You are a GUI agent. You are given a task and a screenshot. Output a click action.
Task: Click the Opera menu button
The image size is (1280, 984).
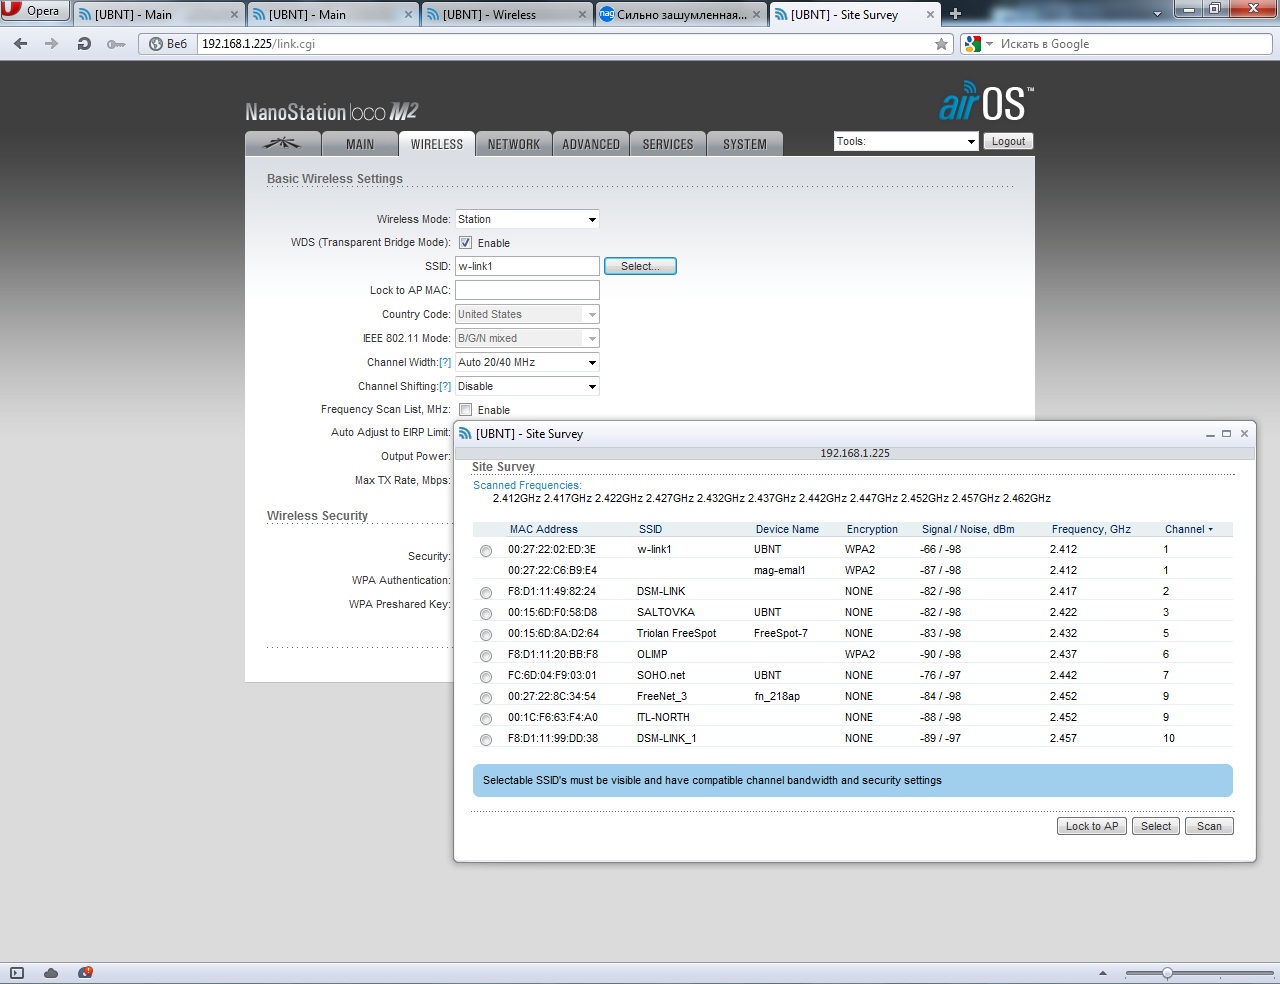tap(32, 12)
